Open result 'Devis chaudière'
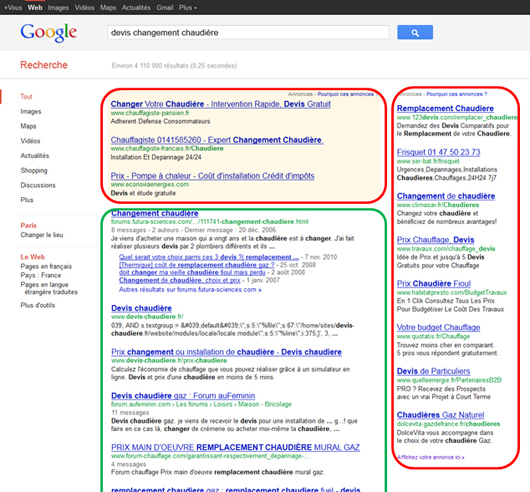 tap(141, 308)
